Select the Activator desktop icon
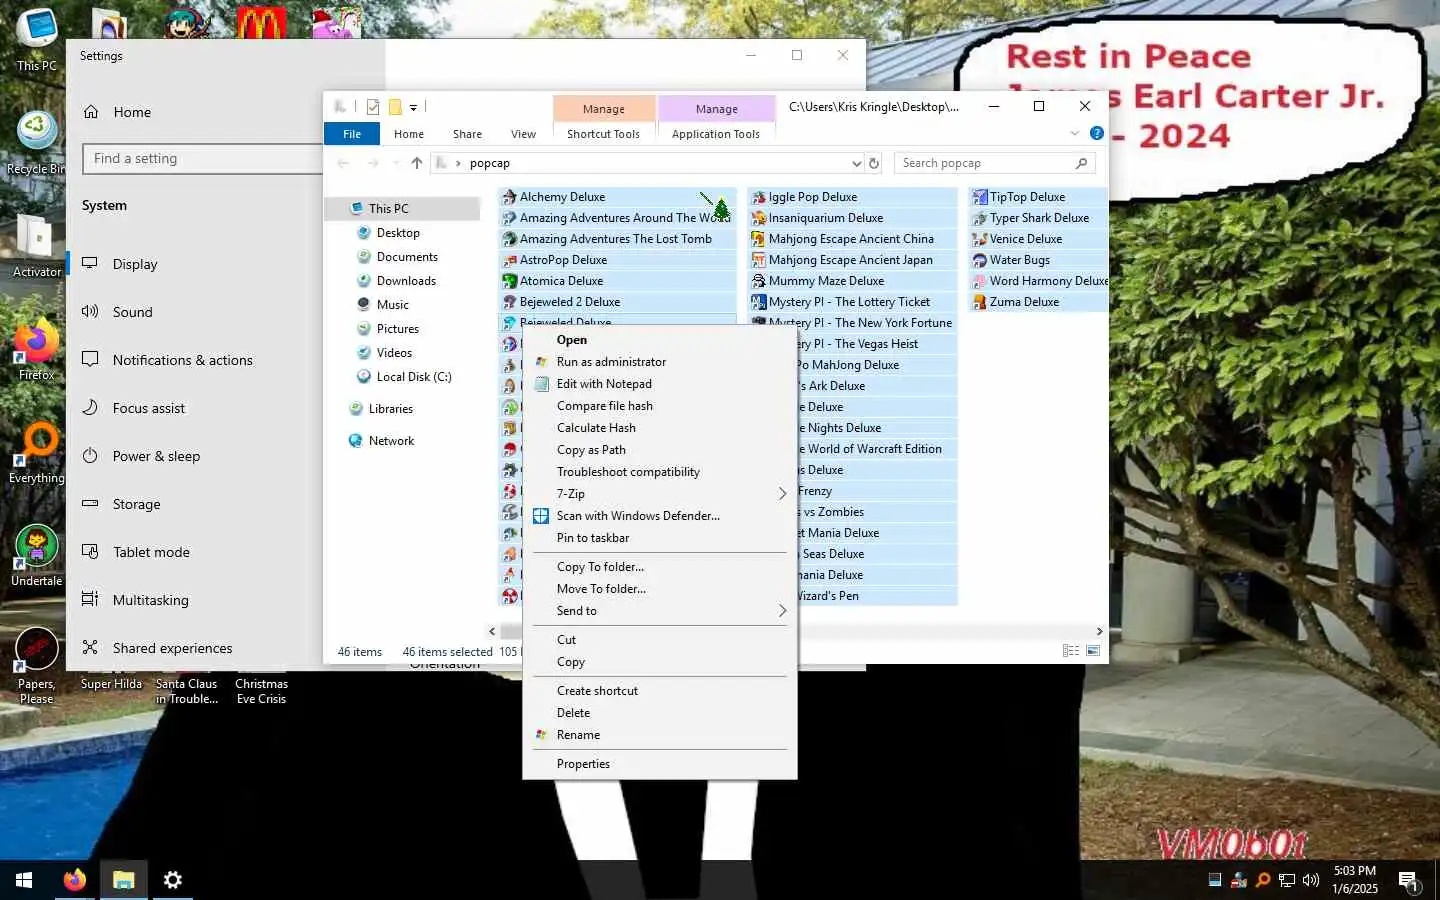Screen dimensions: 1440x900 click(x=37, y=246)
